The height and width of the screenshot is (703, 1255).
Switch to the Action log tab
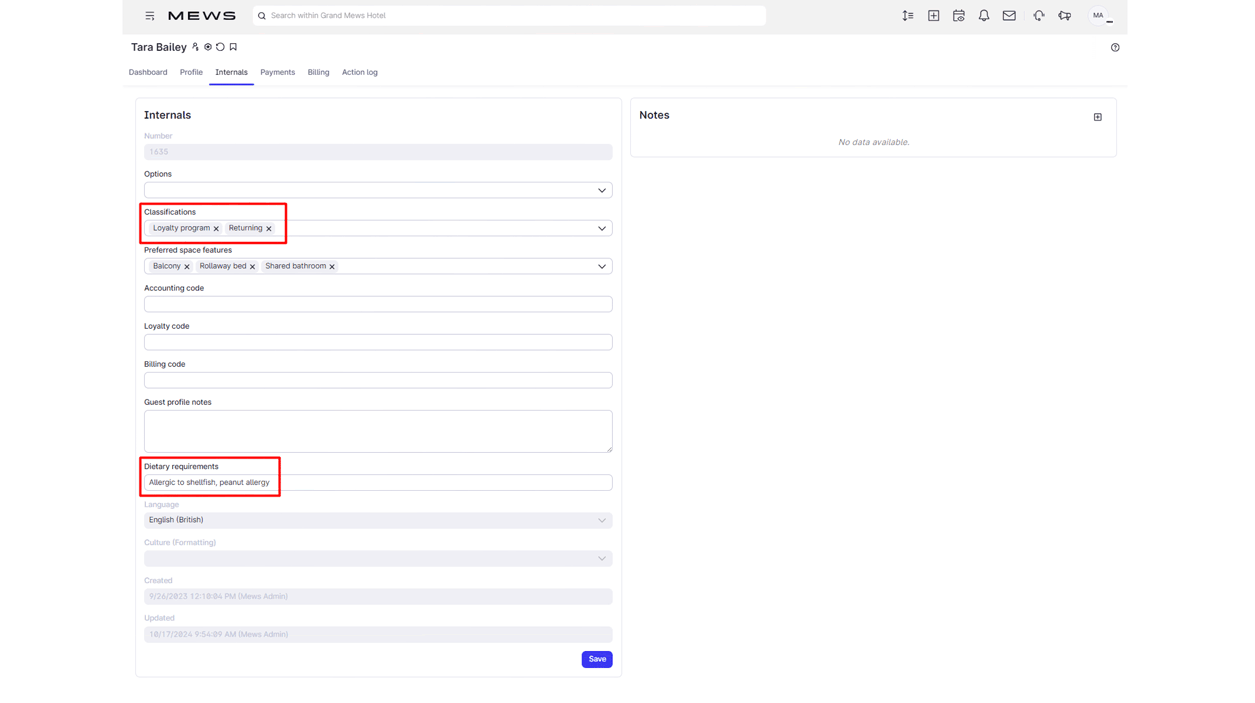tap(359, 72)
